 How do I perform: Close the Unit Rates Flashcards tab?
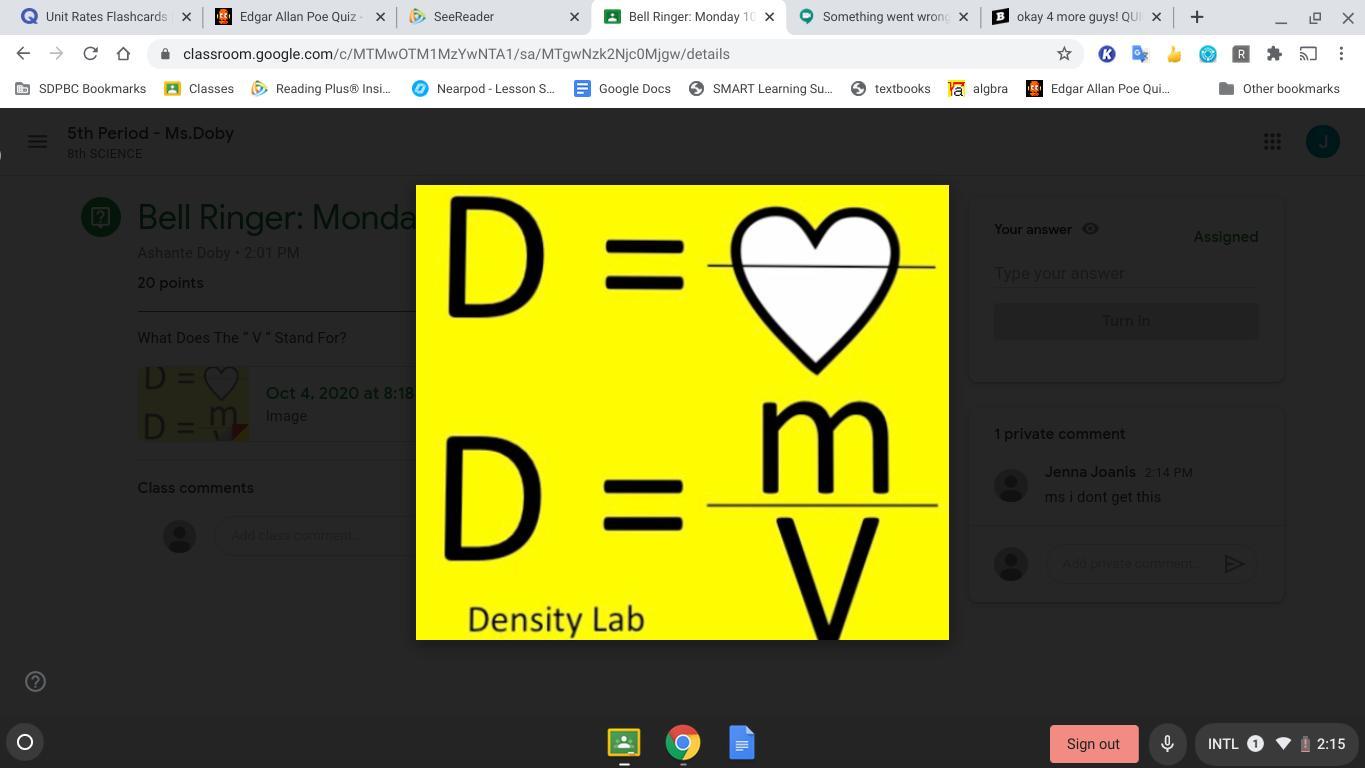tap(186, 17)
